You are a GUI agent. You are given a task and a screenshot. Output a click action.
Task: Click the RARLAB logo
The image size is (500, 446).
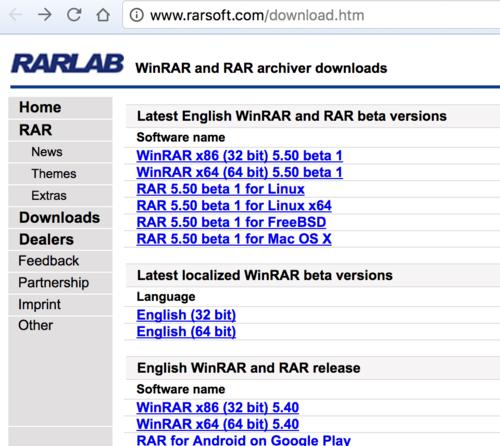[68, 64]
